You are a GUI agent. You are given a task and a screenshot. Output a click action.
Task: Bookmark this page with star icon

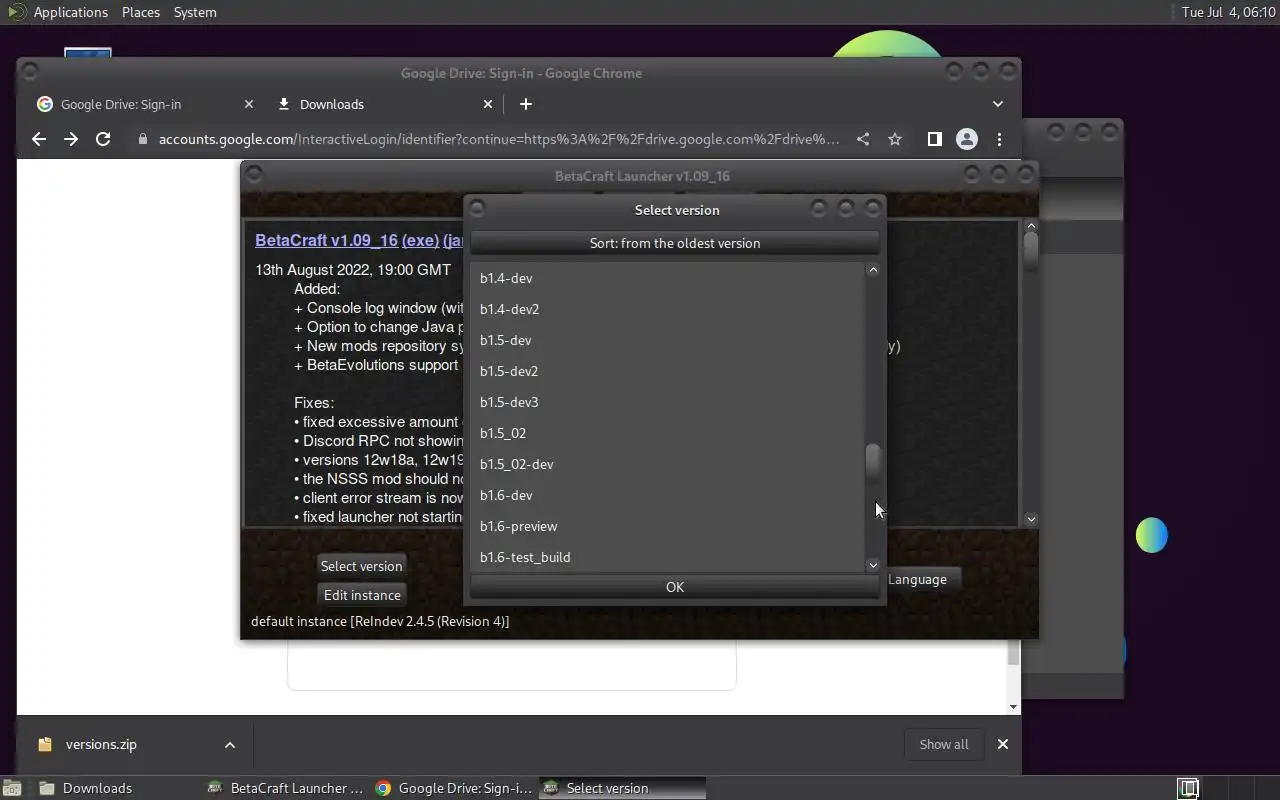[x=895, y=139]
